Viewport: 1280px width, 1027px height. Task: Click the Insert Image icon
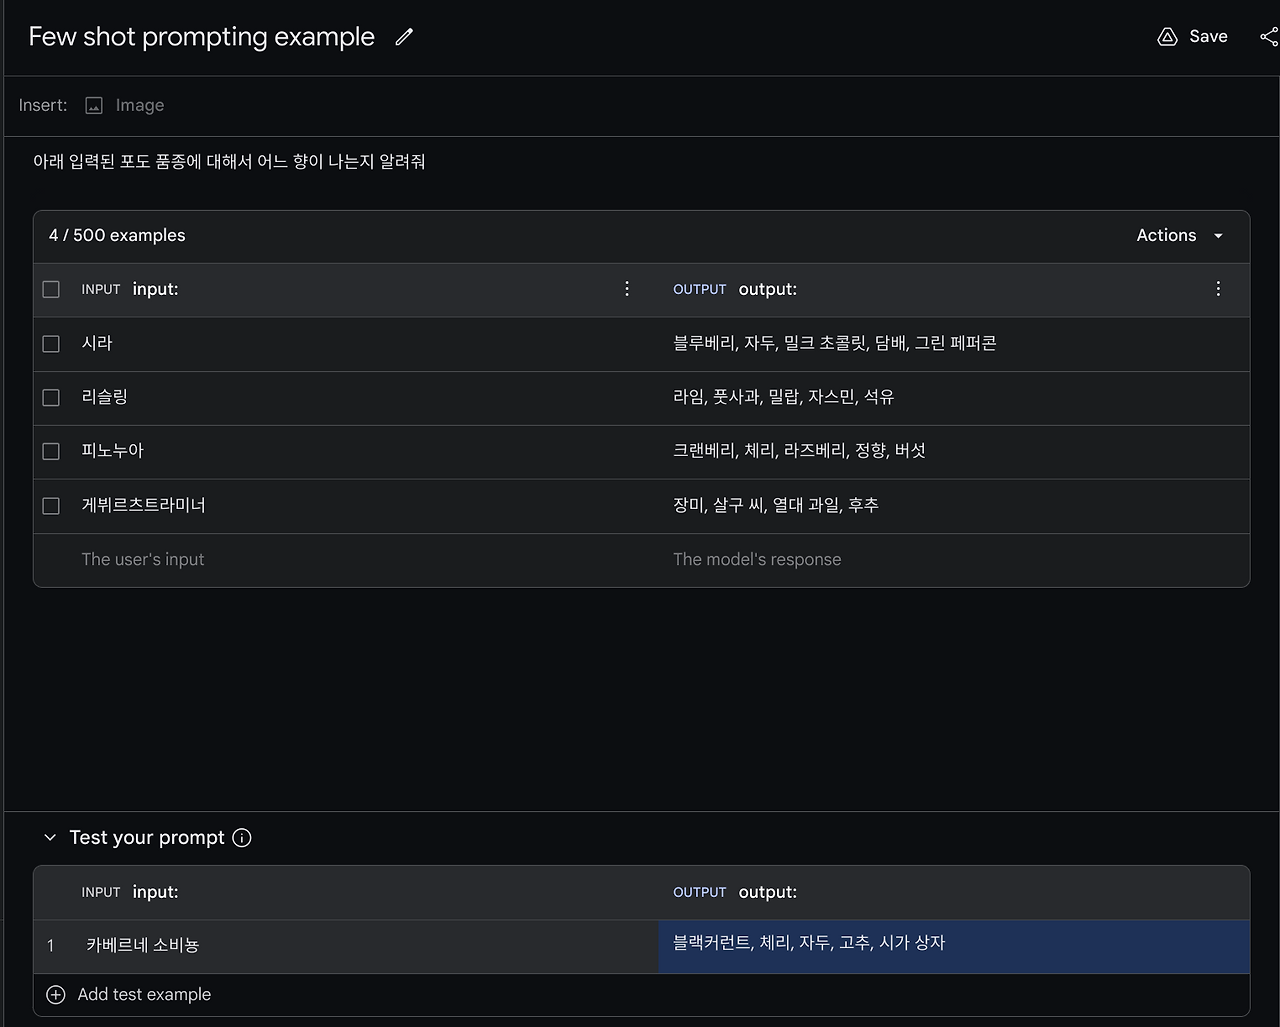coord(94,105)
